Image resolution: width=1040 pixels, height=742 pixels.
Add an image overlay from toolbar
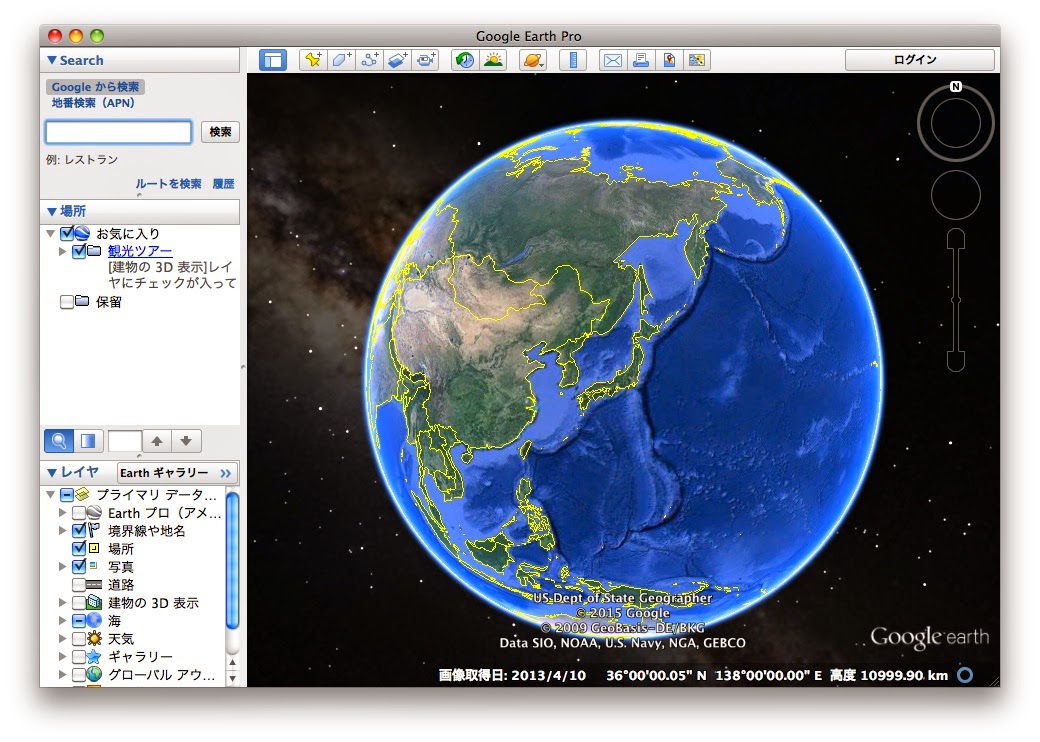[x=397, y=60]
